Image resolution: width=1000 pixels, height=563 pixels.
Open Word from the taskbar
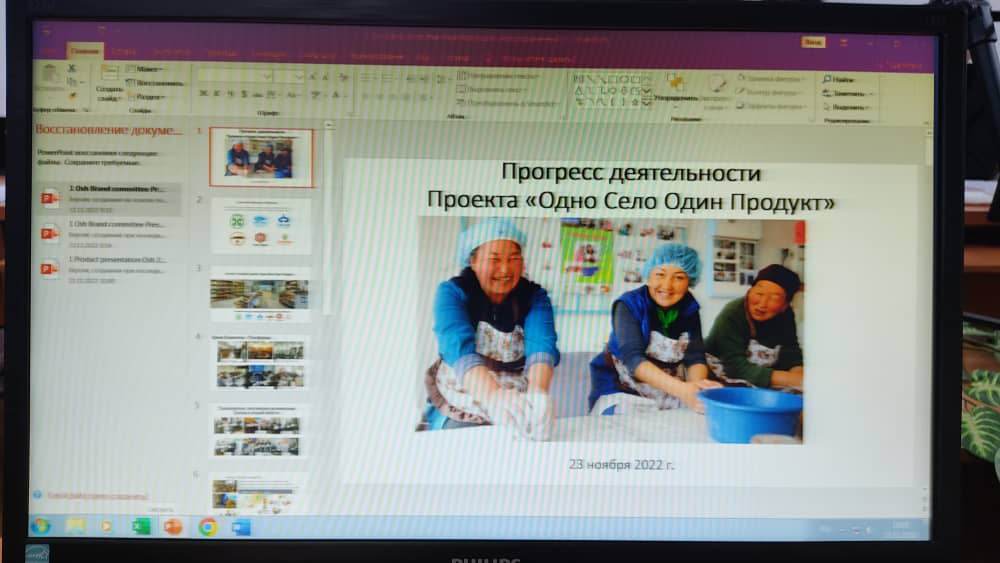241,526
